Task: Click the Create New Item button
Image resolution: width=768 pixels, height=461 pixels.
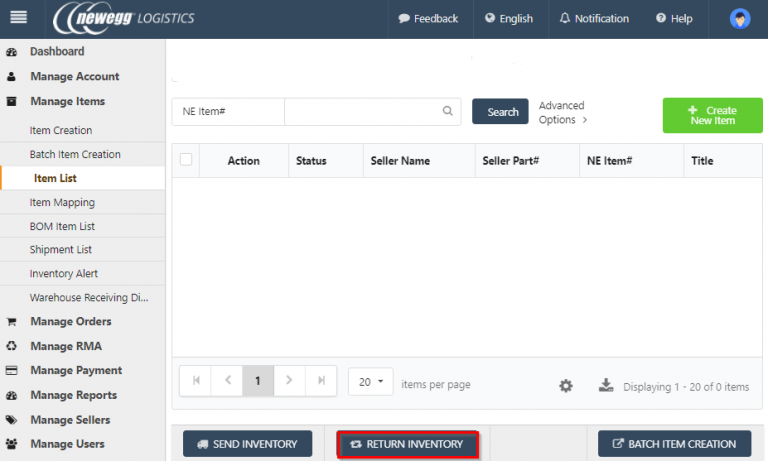Action: [712, 115]
